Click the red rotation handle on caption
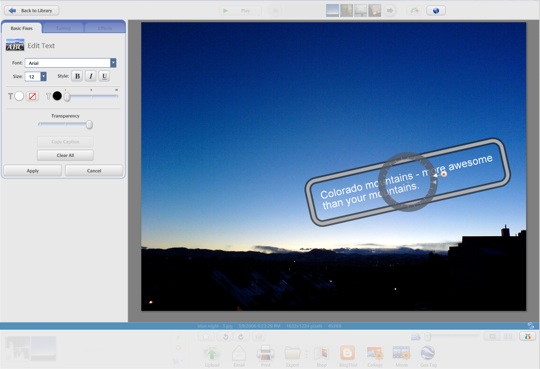Screen dimensions: 540x369 point(444,174)
